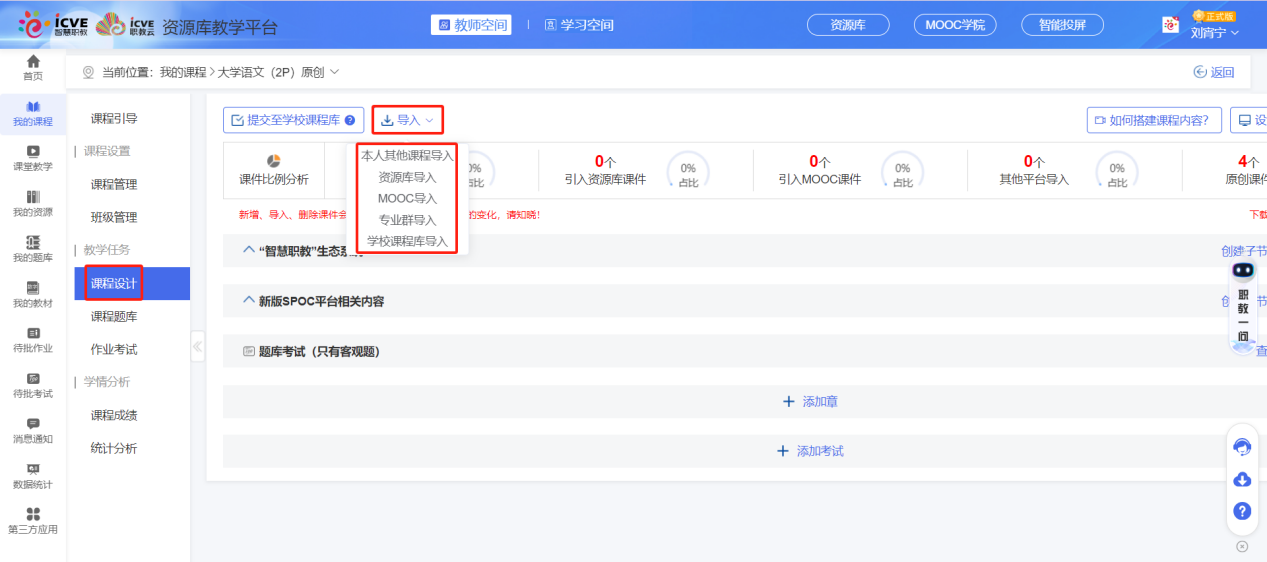
Task: Click the cloud download floating icon
Action: 1242,479
